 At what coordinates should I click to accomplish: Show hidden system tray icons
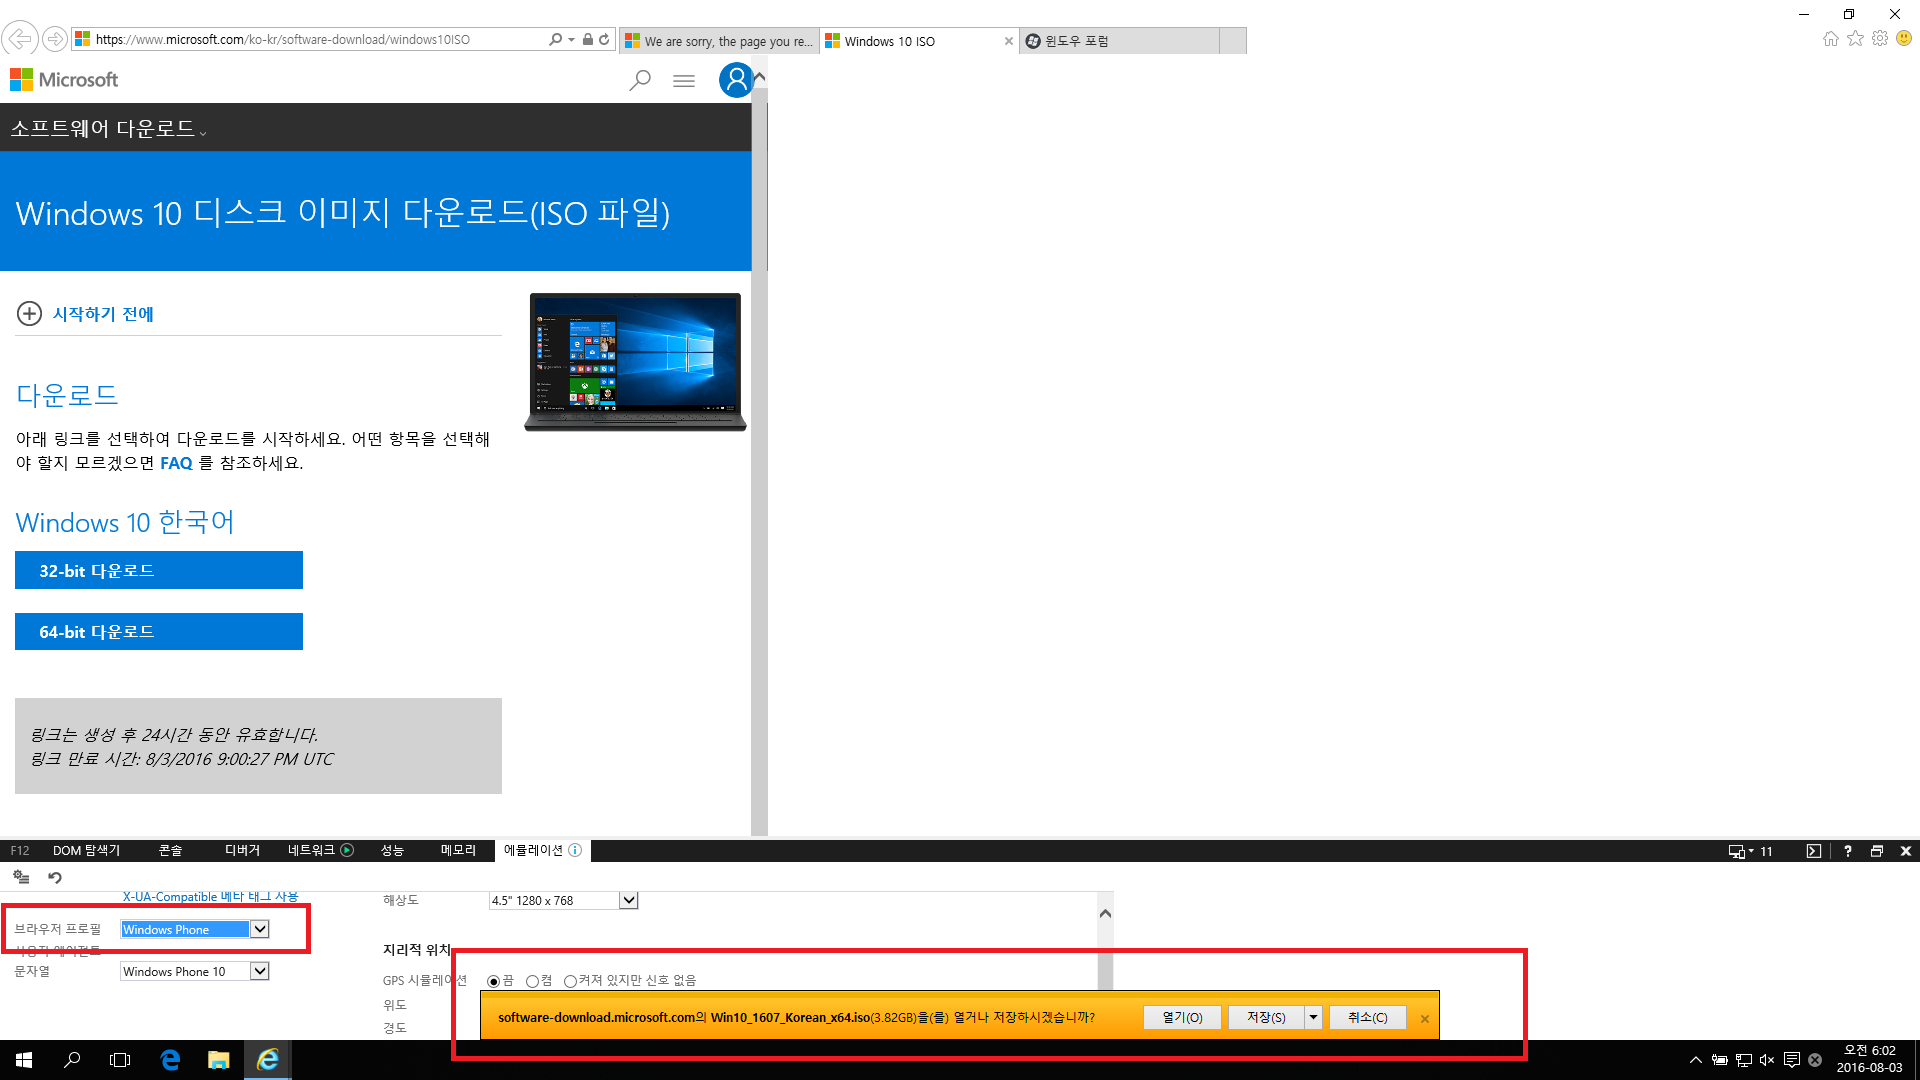[1695, 1060]
